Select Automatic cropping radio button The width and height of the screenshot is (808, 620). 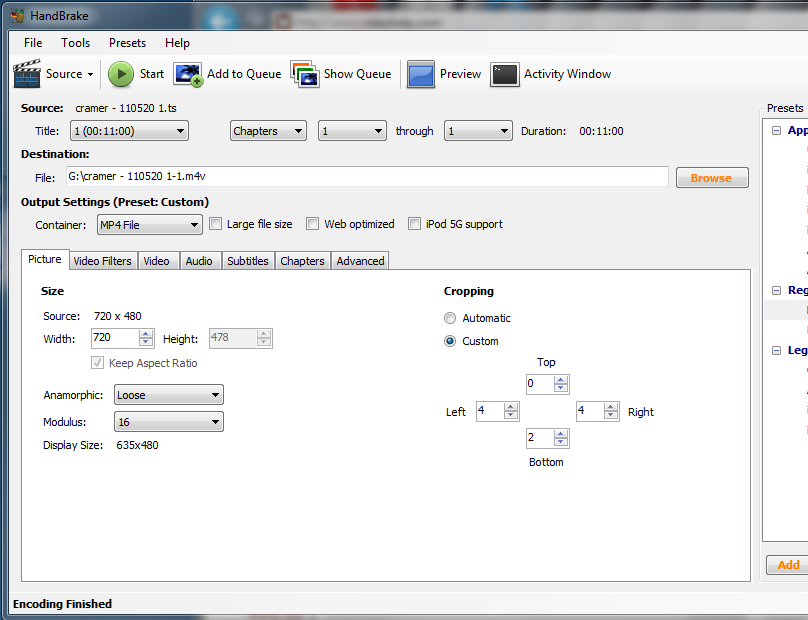[x=450, y=318]
